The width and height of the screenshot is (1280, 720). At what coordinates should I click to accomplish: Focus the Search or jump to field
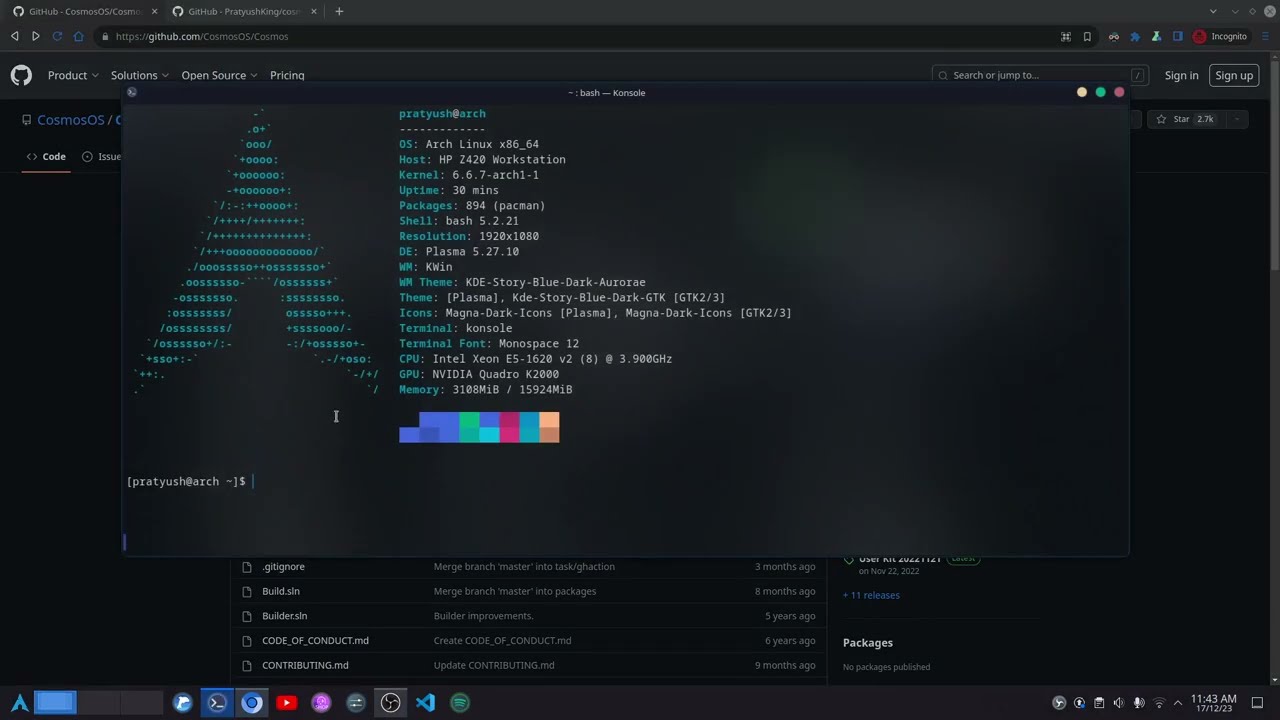pos(1040,75)
